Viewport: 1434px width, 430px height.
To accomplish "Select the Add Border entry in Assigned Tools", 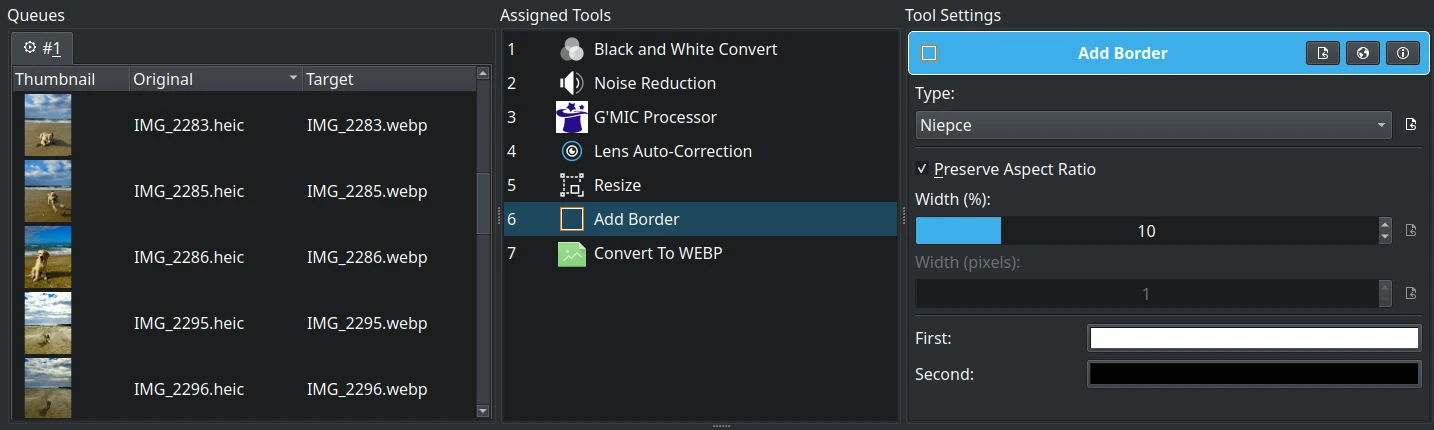I will tap(636, 219).
